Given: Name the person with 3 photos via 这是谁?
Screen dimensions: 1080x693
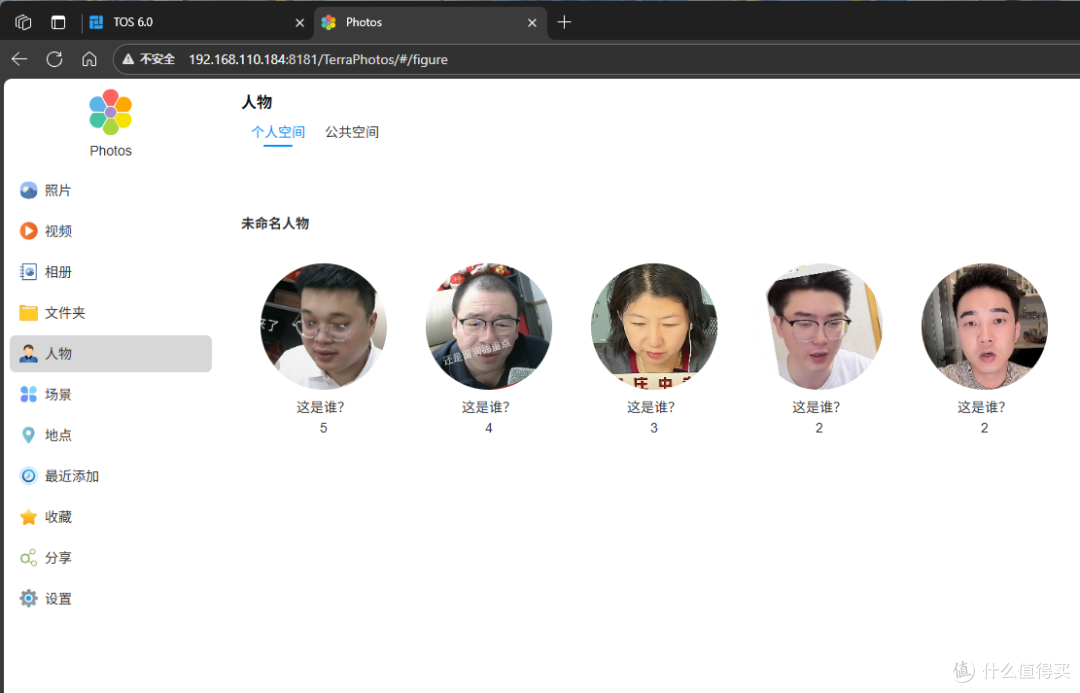Looking at the screenshot, I should pos(651,407).
